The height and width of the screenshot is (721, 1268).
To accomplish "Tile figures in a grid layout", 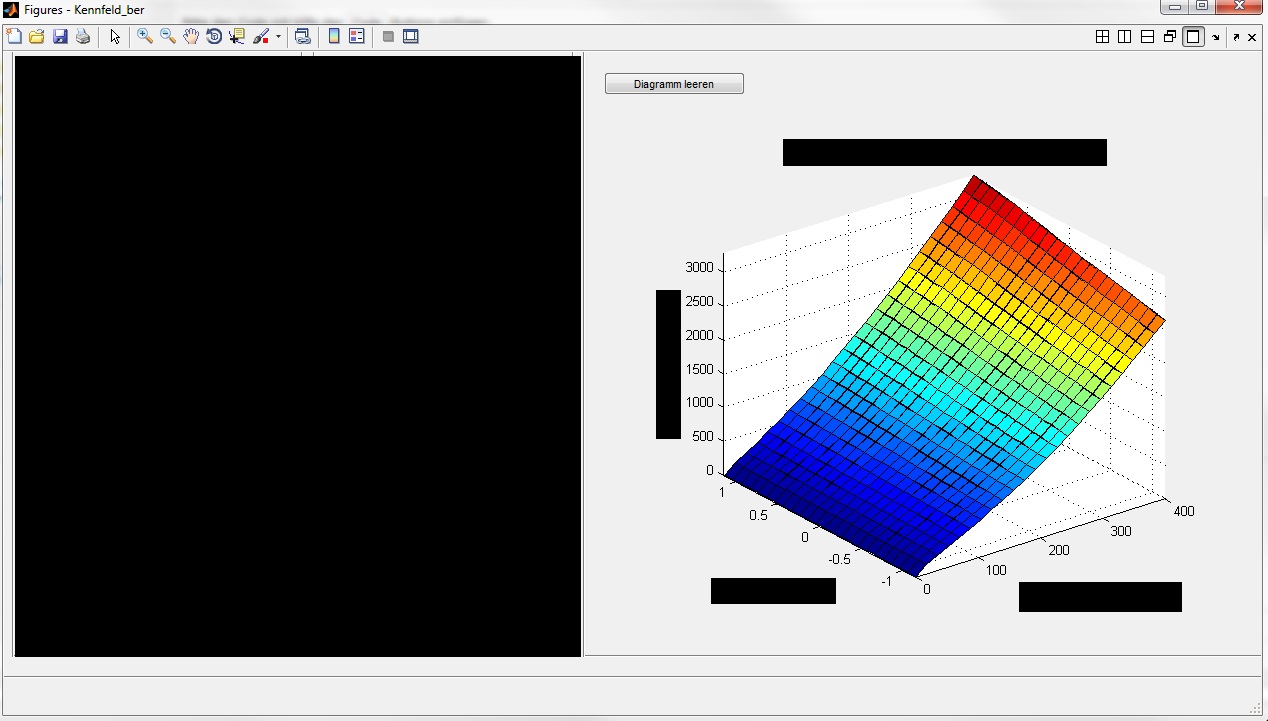I will tap(1102, 37).
